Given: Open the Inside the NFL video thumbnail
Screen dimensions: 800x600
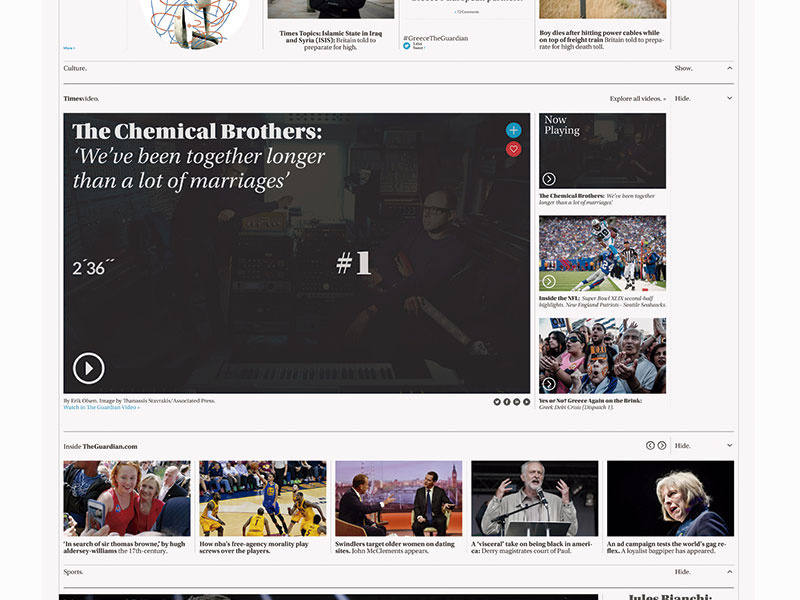Looking at the screenshot, I should coord(603,254).
